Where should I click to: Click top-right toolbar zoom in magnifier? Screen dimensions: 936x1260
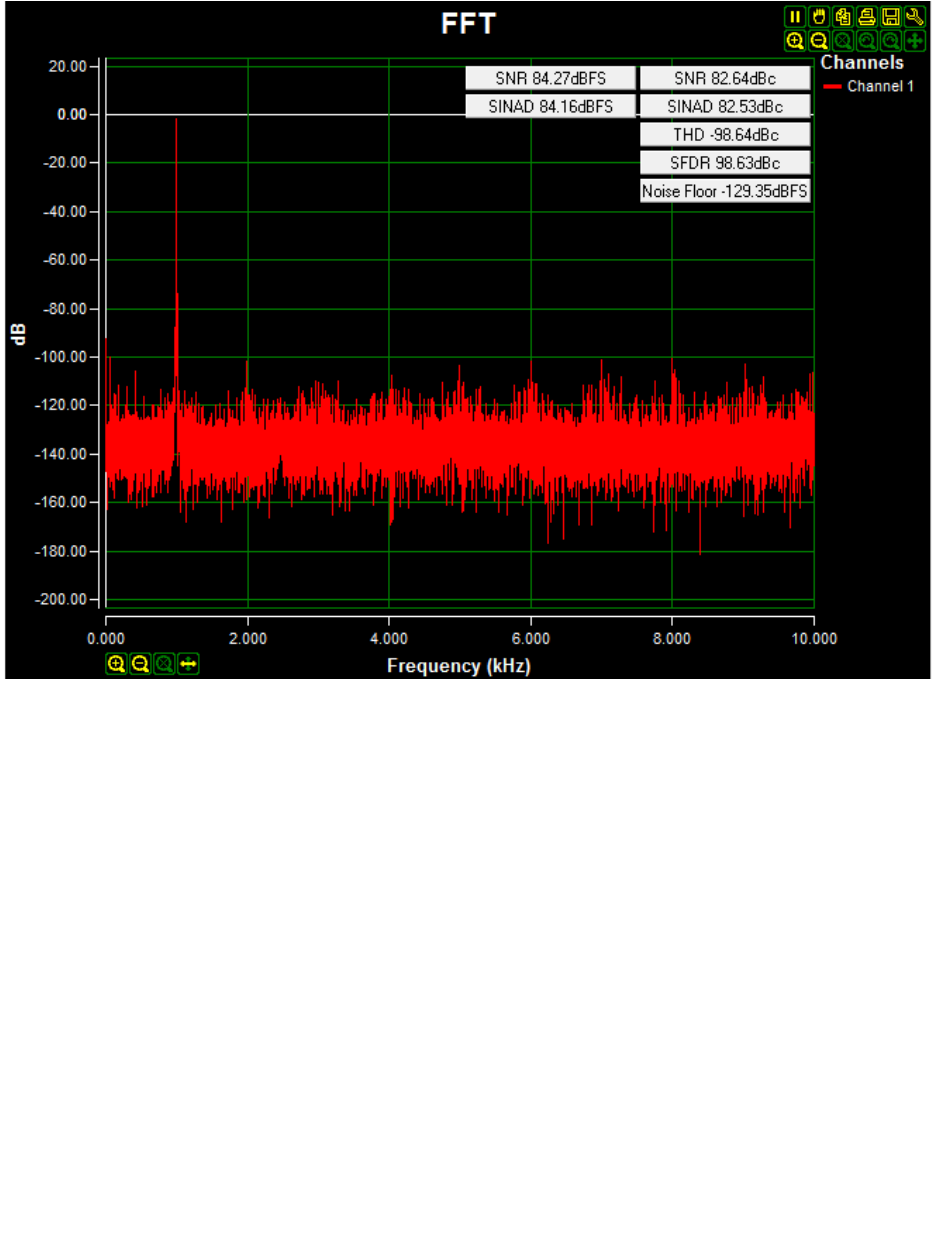[795, 41]
